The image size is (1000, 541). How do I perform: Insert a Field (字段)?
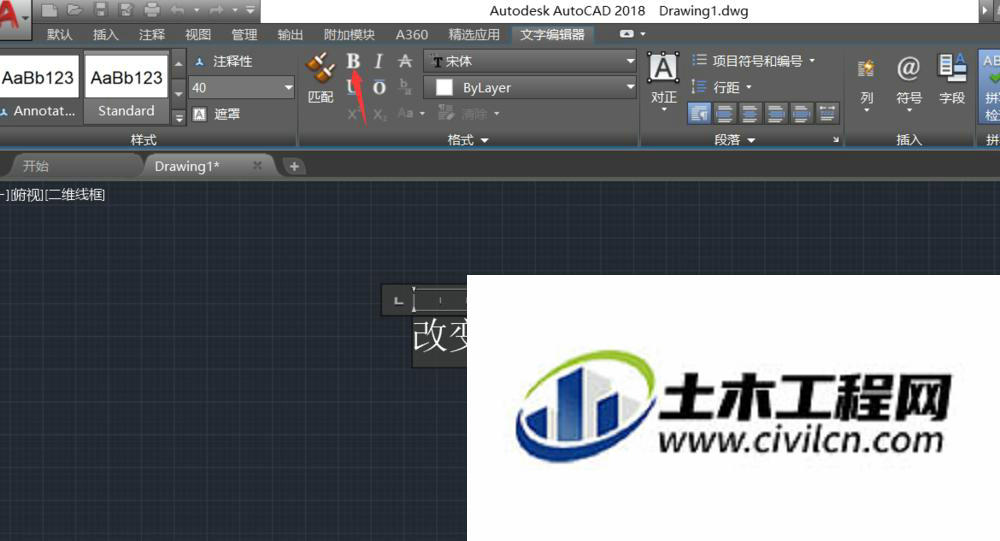[x=952, y=80]
